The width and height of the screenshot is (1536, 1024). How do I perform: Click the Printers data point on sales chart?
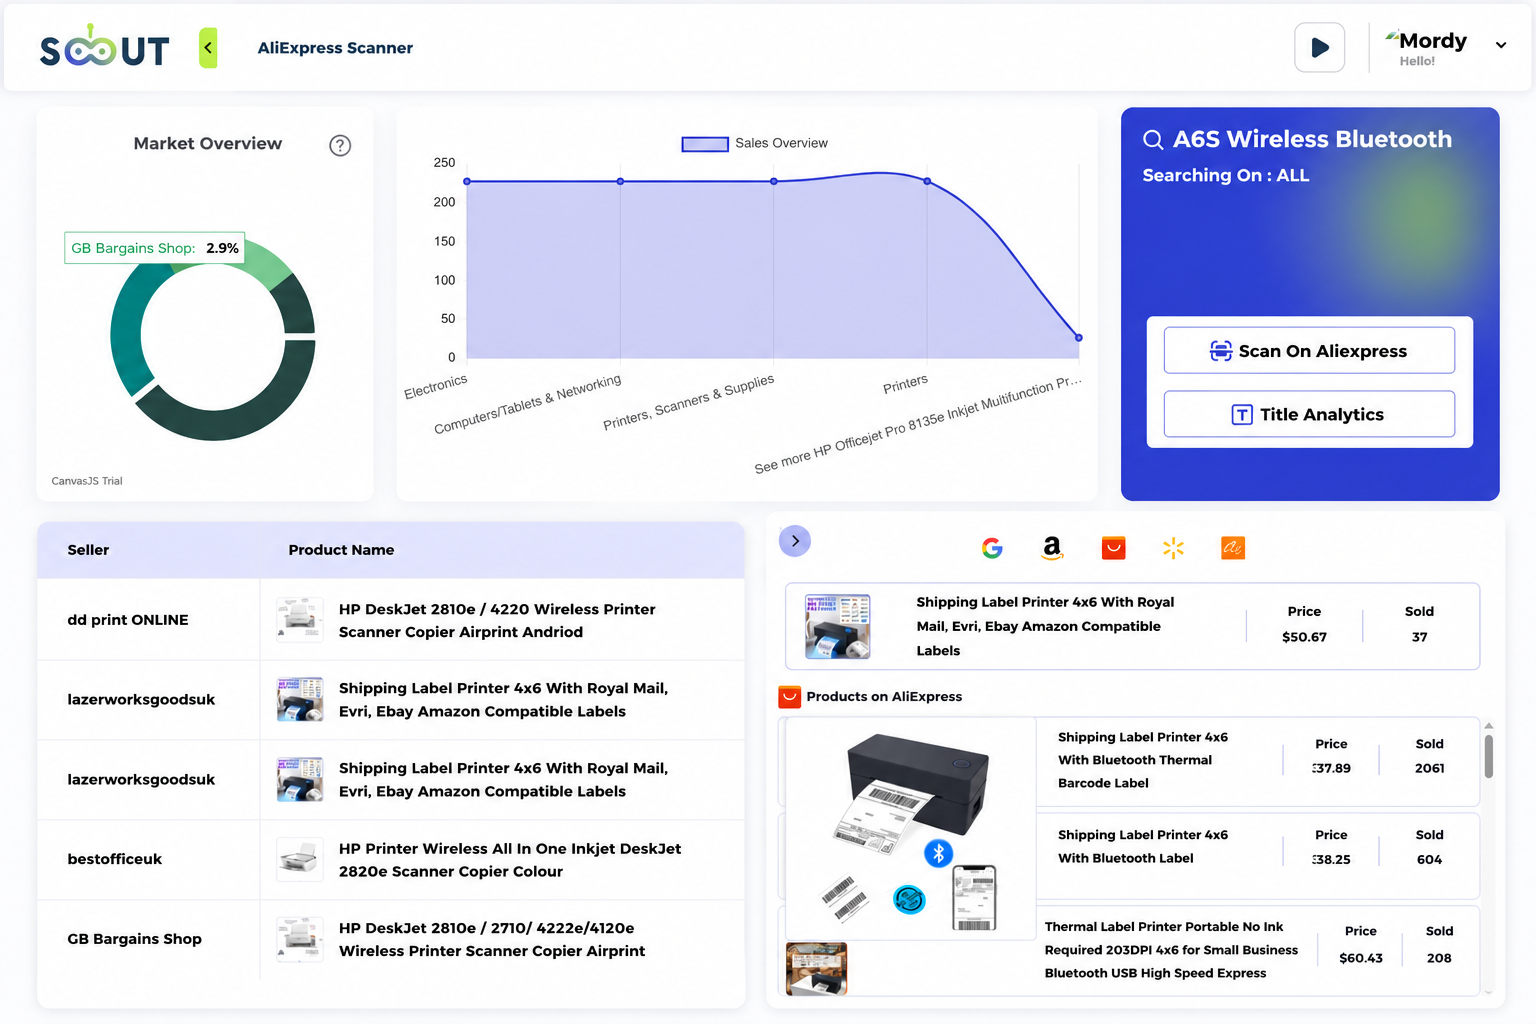click(927, 181)
